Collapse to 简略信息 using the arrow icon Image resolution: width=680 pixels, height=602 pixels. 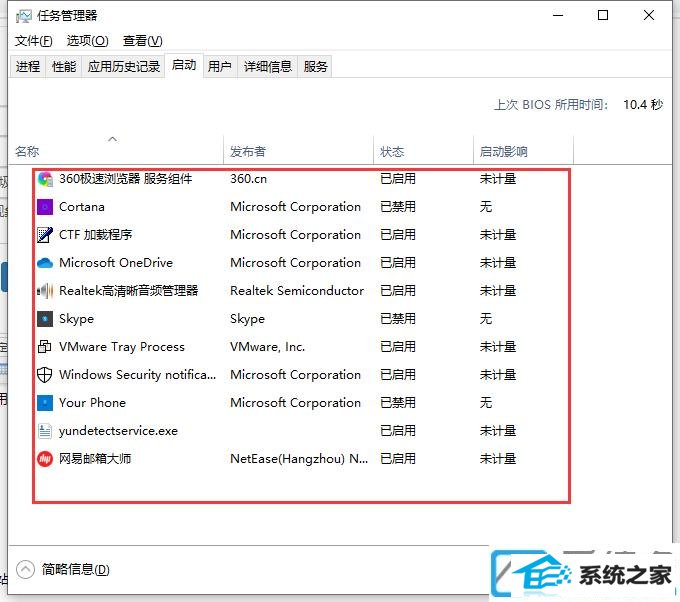[x=25, y=569]
